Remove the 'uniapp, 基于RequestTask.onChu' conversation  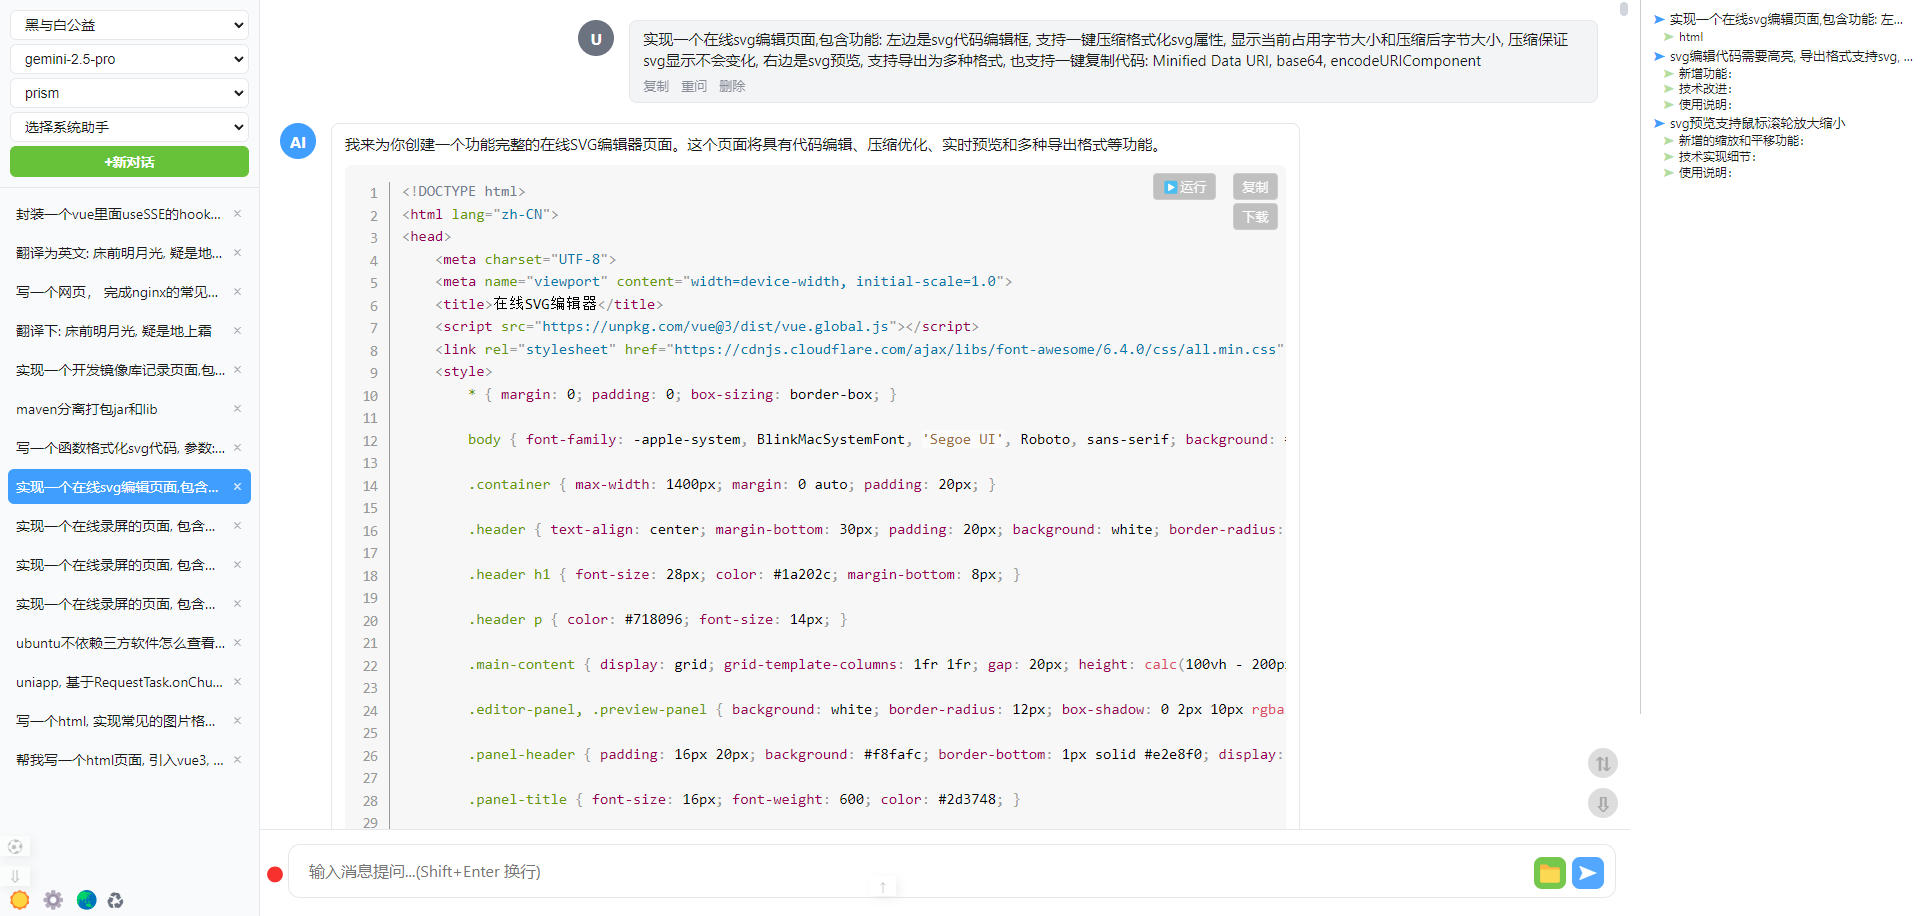click(x=237, y=682)
